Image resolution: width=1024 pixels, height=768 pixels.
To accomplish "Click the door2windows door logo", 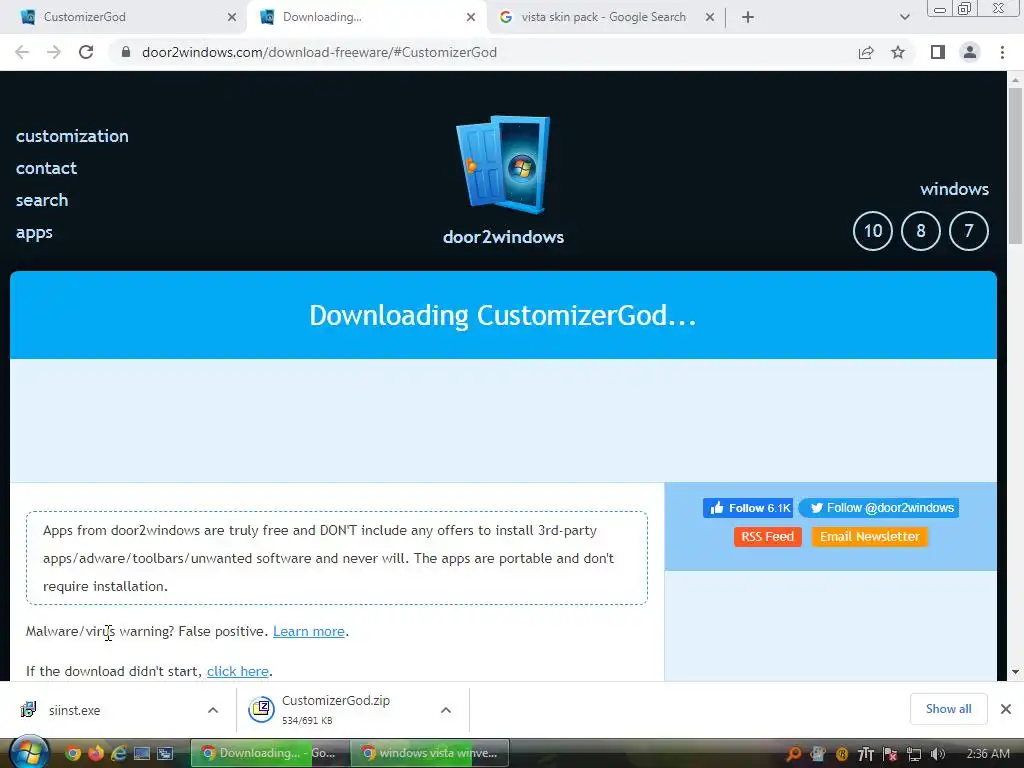I will click(x=503, y=165).
